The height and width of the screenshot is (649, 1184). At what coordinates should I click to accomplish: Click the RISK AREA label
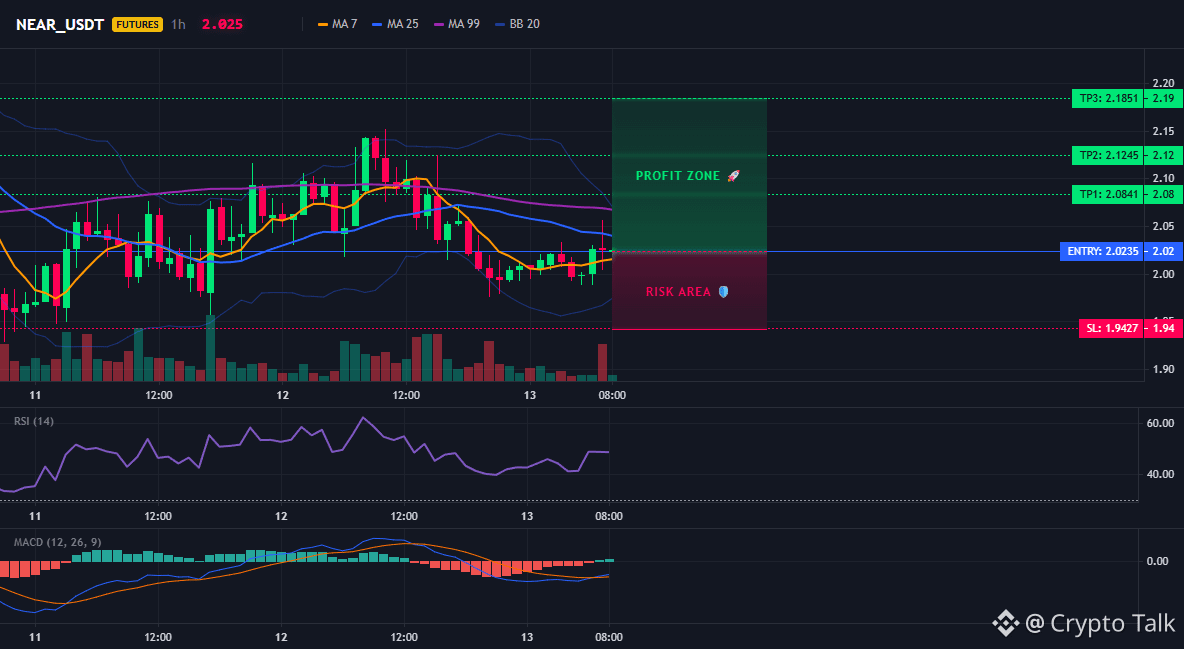click(678, 292)
